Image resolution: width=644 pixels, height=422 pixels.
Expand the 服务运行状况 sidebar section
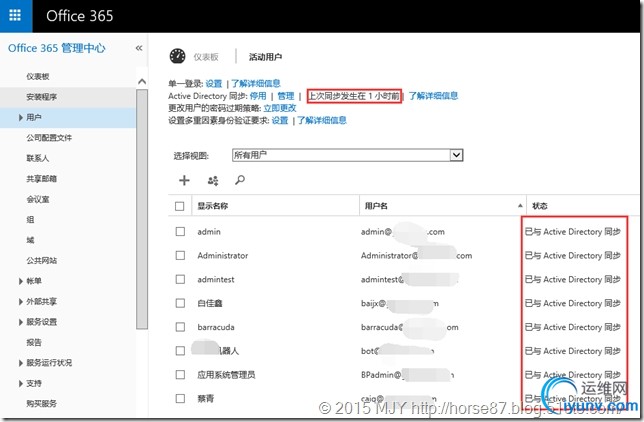[x=21, y=363]
